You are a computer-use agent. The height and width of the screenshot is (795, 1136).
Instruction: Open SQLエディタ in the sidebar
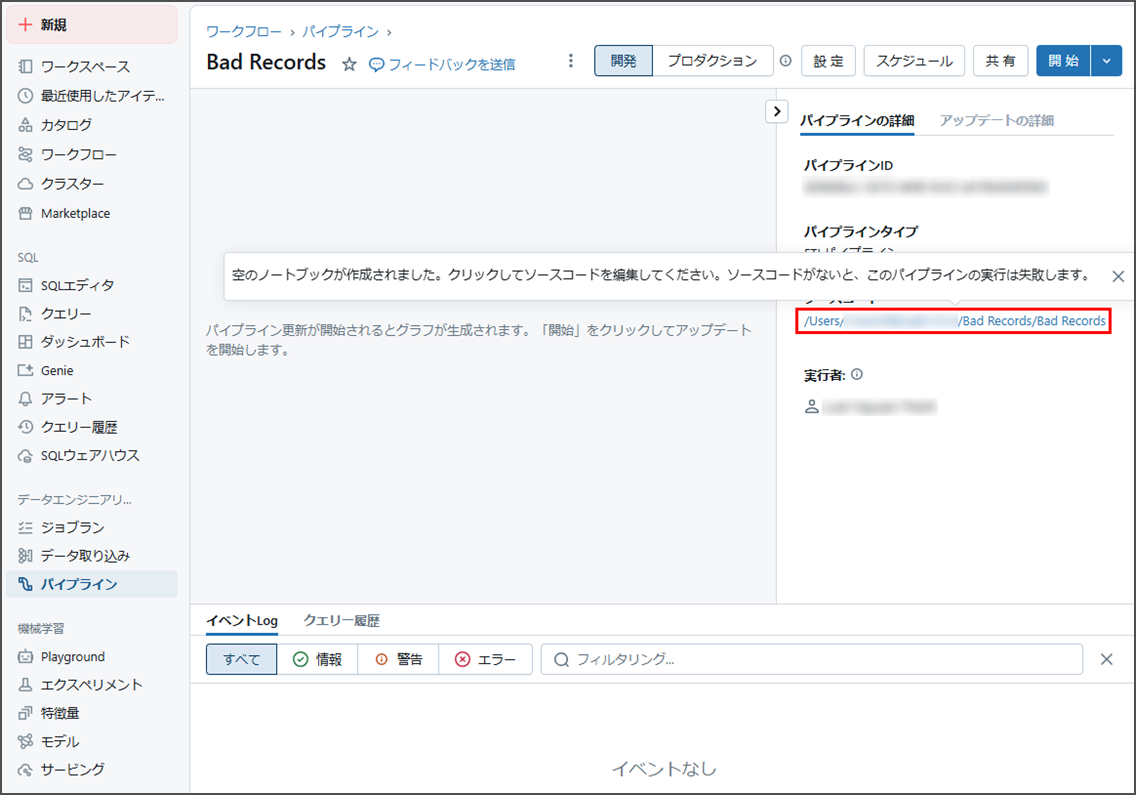[x=77, y=285]
